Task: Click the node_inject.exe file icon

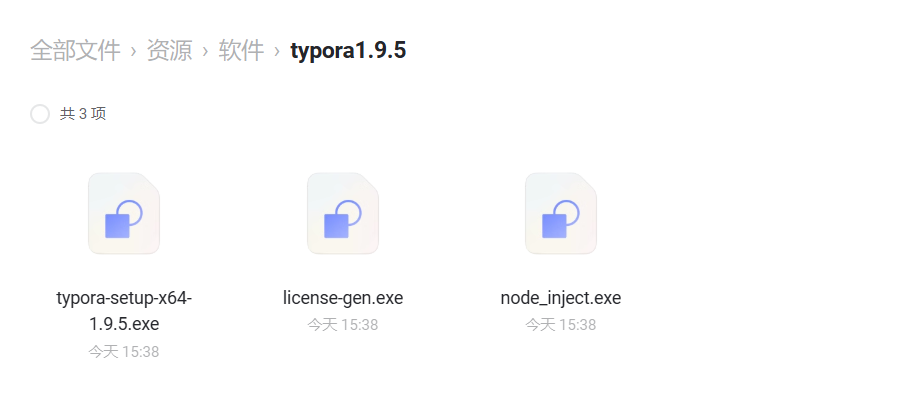Action: (x=561, y=213)
